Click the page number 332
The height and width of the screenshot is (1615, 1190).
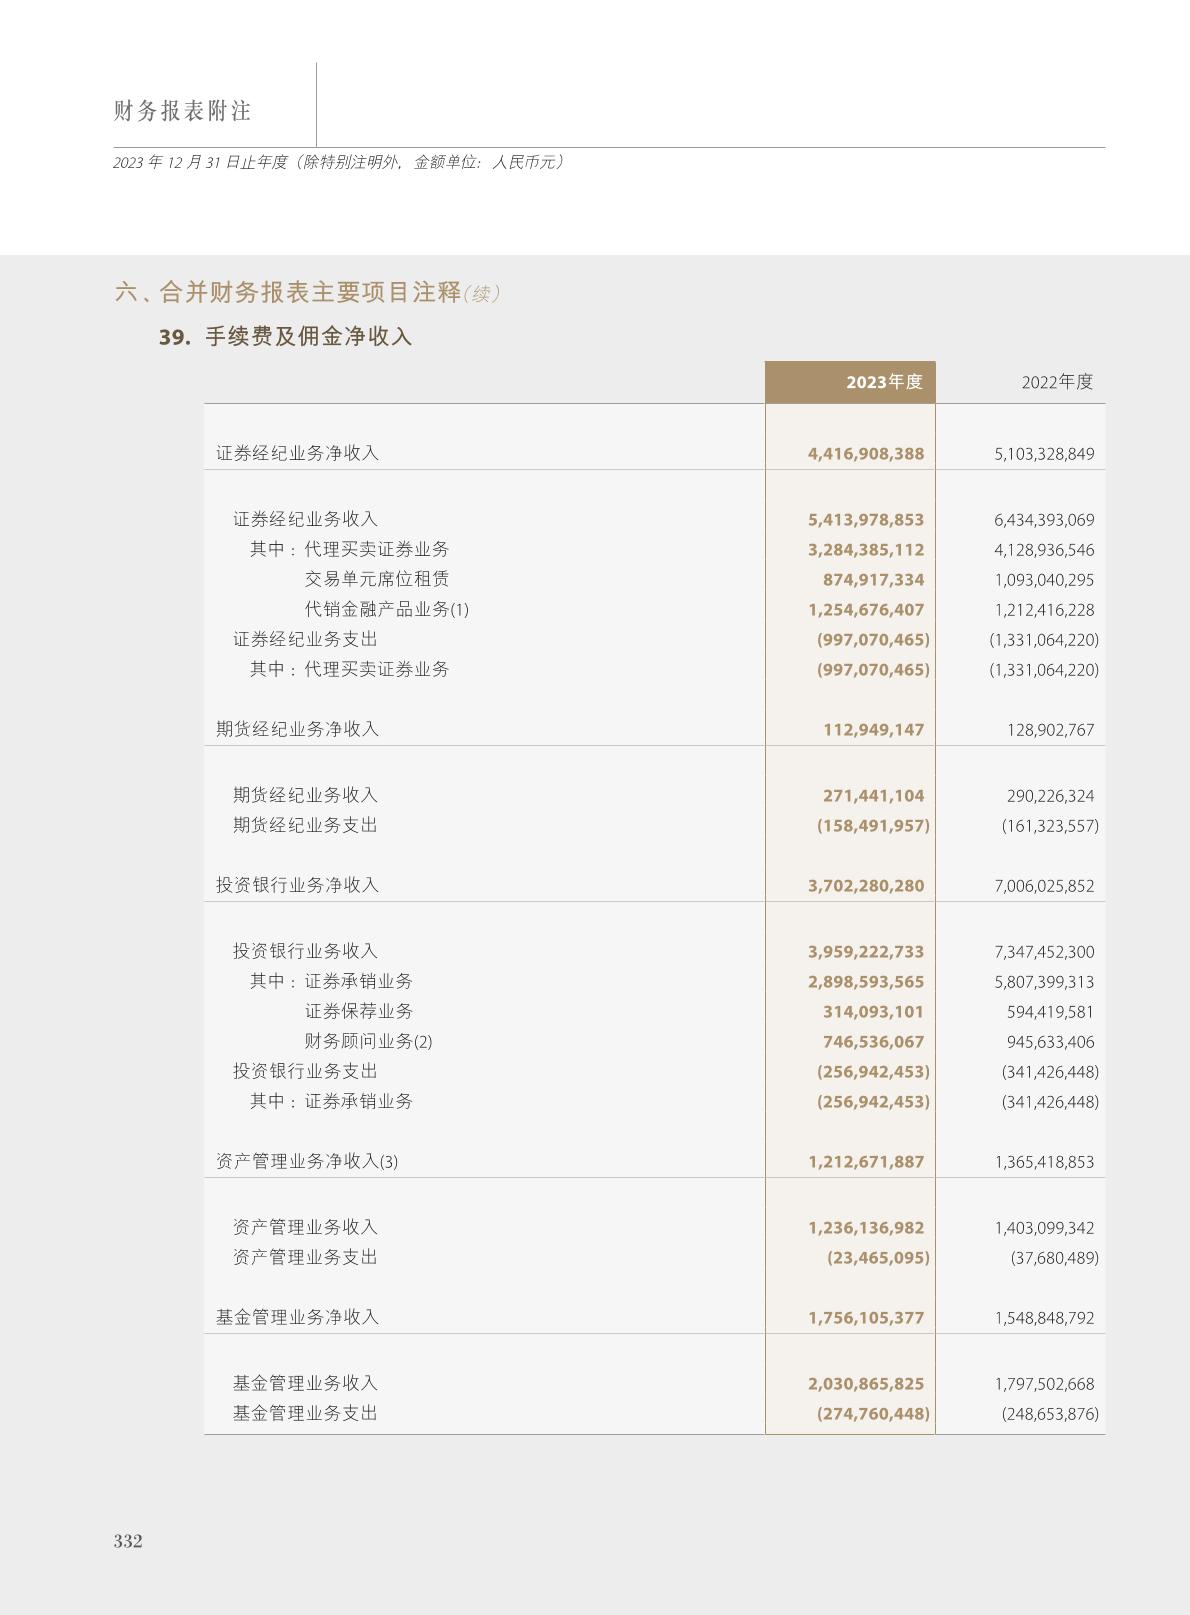128,1541
